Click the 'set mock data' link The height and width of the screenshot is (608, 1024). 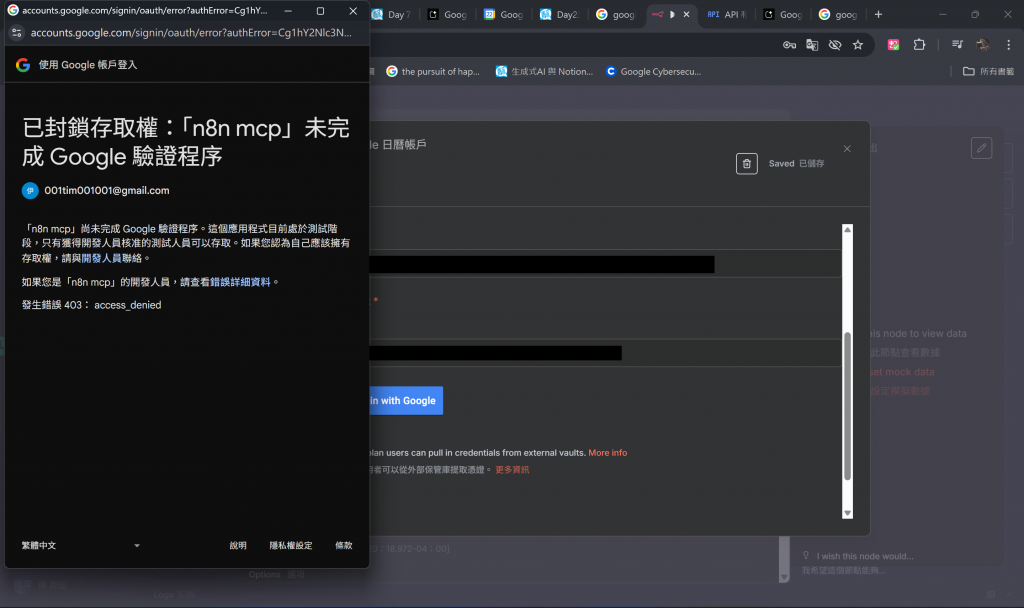click(x=902, y=372)
